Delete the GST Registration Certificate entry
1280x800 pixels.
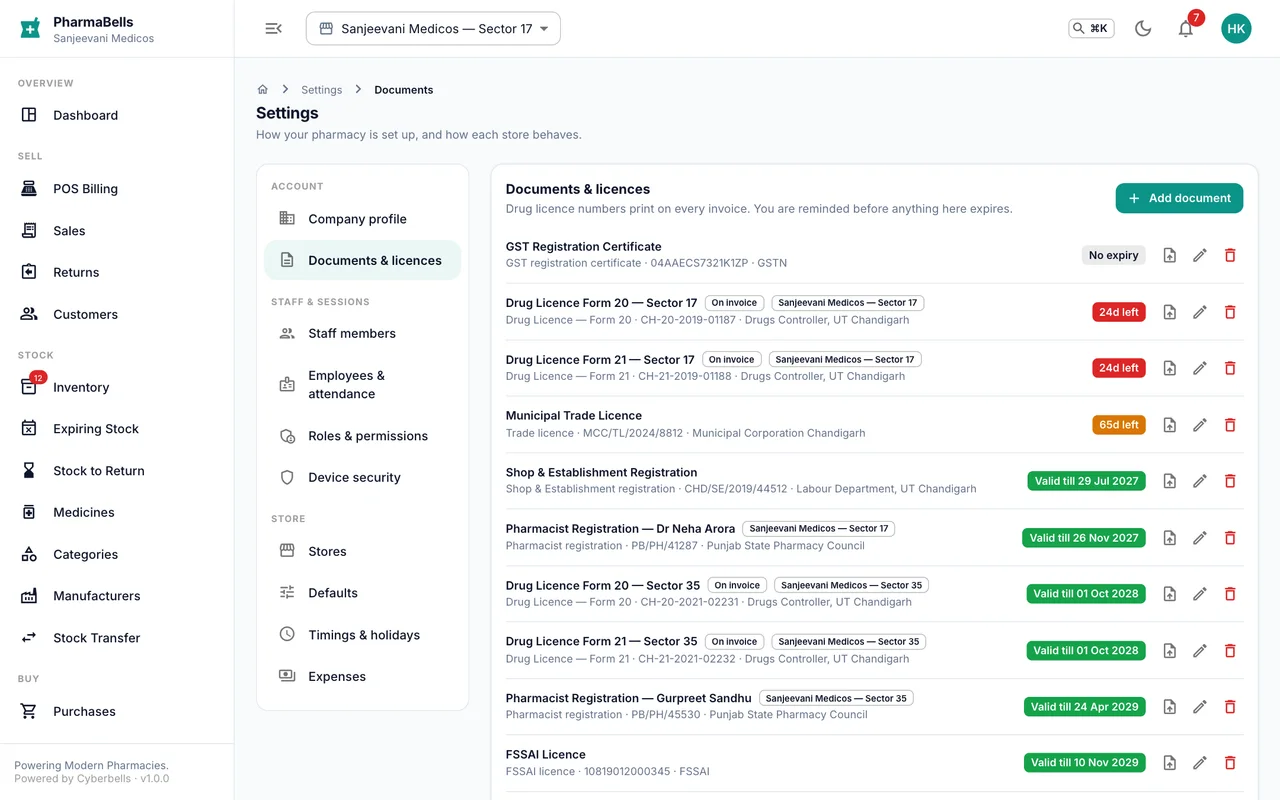(1230, 255)
